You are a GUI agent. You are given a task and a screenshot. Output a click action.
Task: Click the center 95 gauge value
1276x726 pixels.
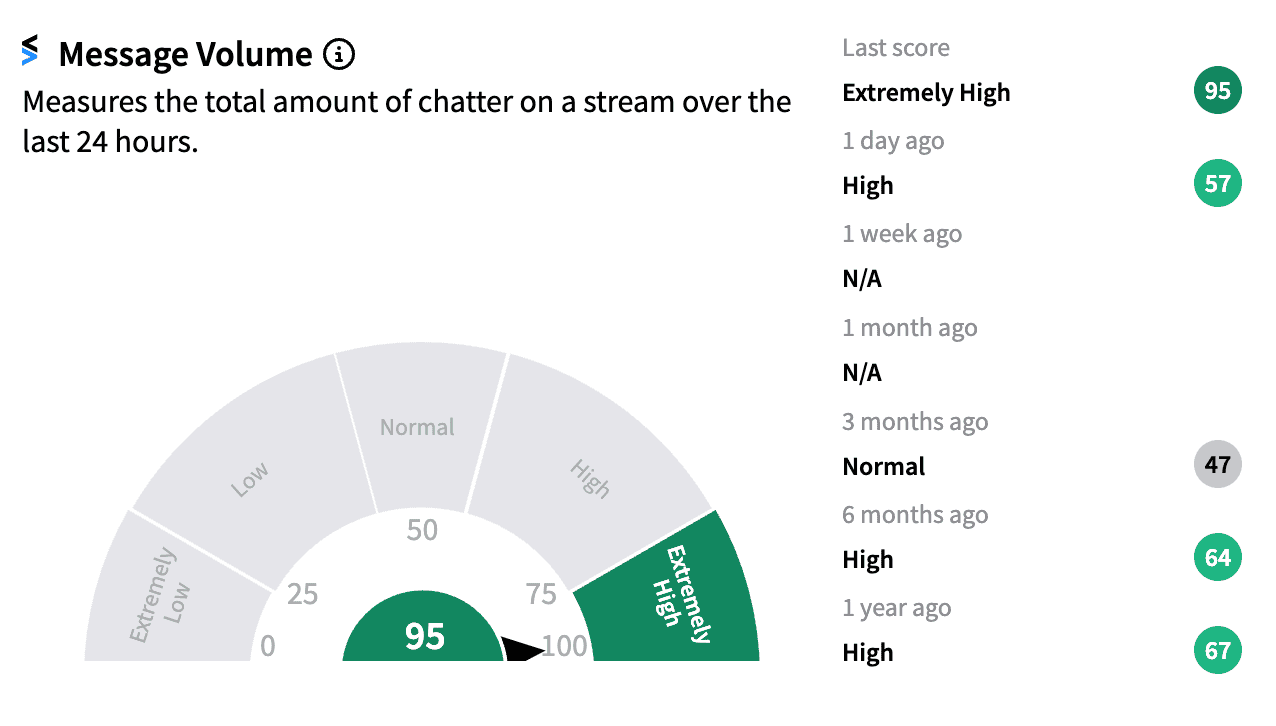pos(424,637)
